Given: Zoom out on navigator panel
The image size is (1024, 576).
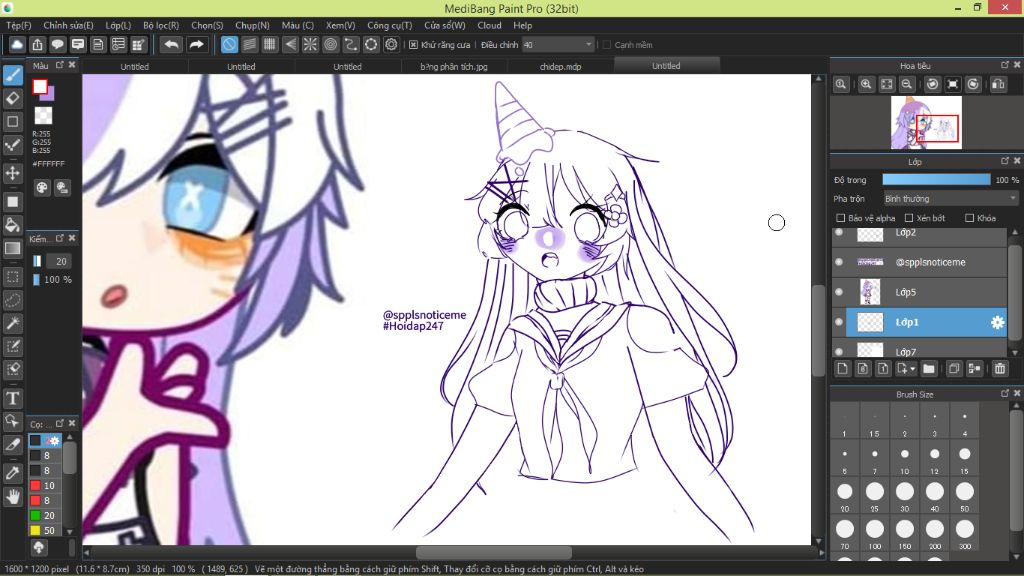Looking at the screenshot, I should (x=906, y=84).
